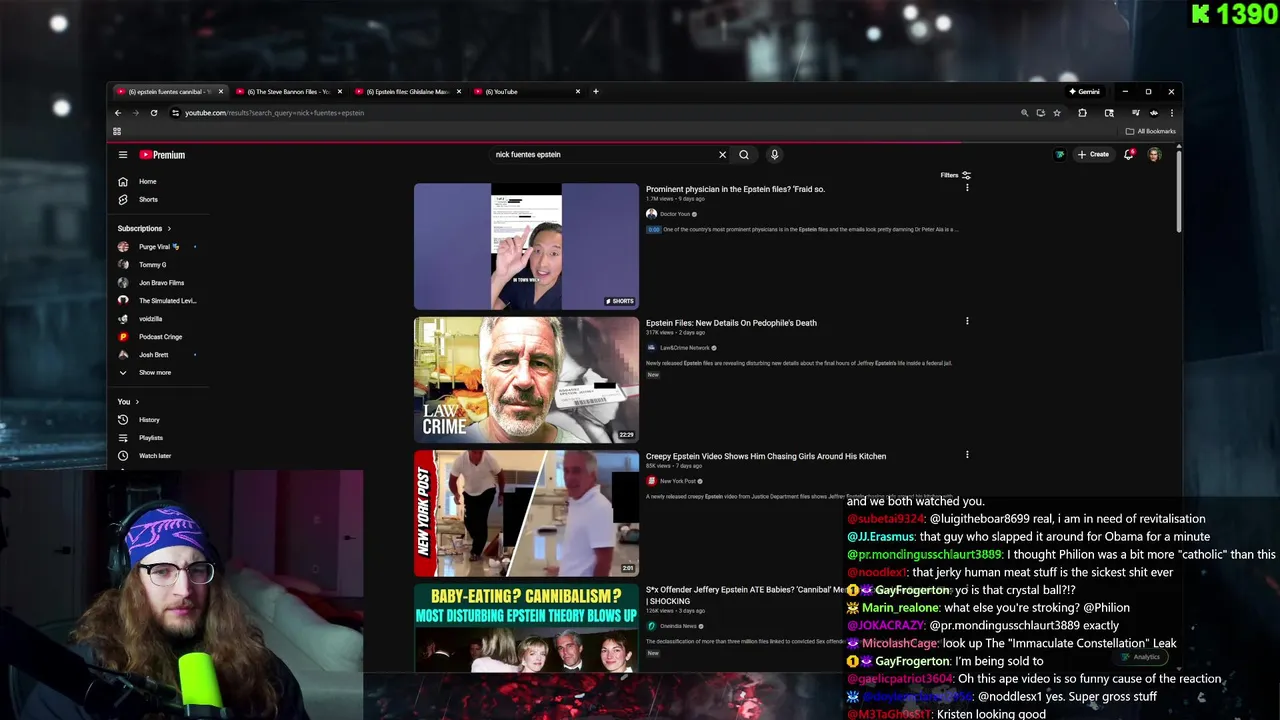Open title 'Creepy Epstein Video Shows Him Chasing Girls'
This screenshot has width=1280, height=720.
pos(766,456)
